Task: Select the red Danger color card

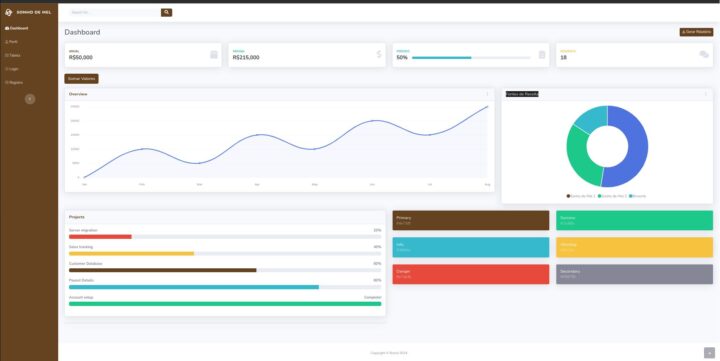Action: [x=471, y=274]
